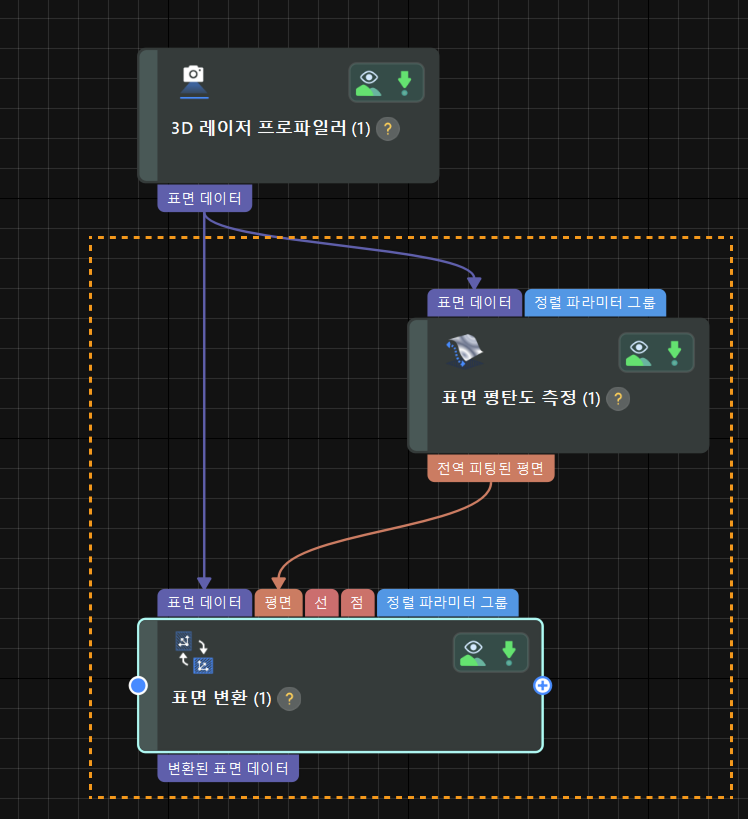Click the 3D 레이저 프로파일러 camera icon
This screenshot has width=748, height=819.
[194, 82]
